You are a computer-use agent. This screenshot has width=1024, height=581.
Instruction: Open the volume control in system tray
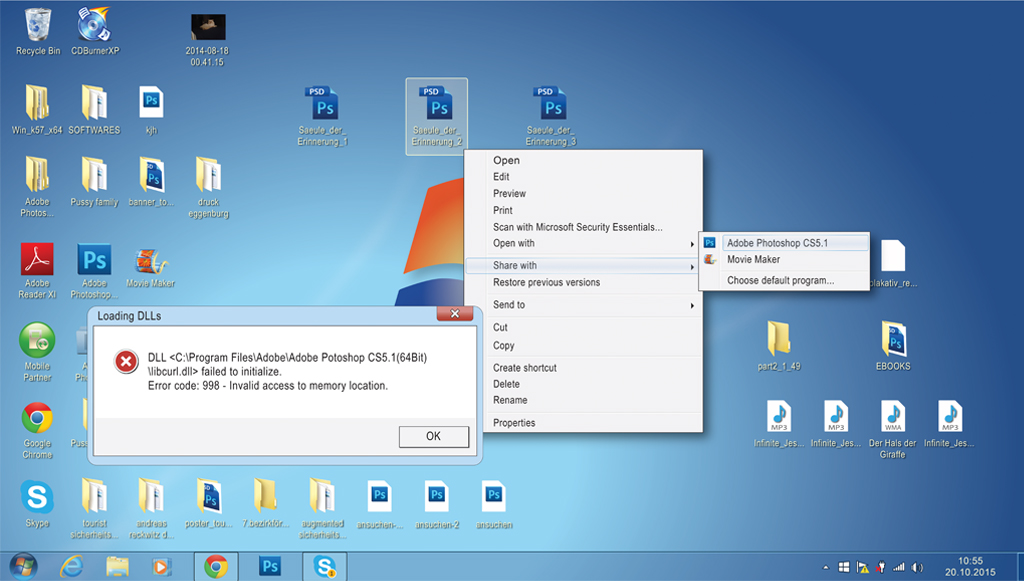tap(918, 567)
